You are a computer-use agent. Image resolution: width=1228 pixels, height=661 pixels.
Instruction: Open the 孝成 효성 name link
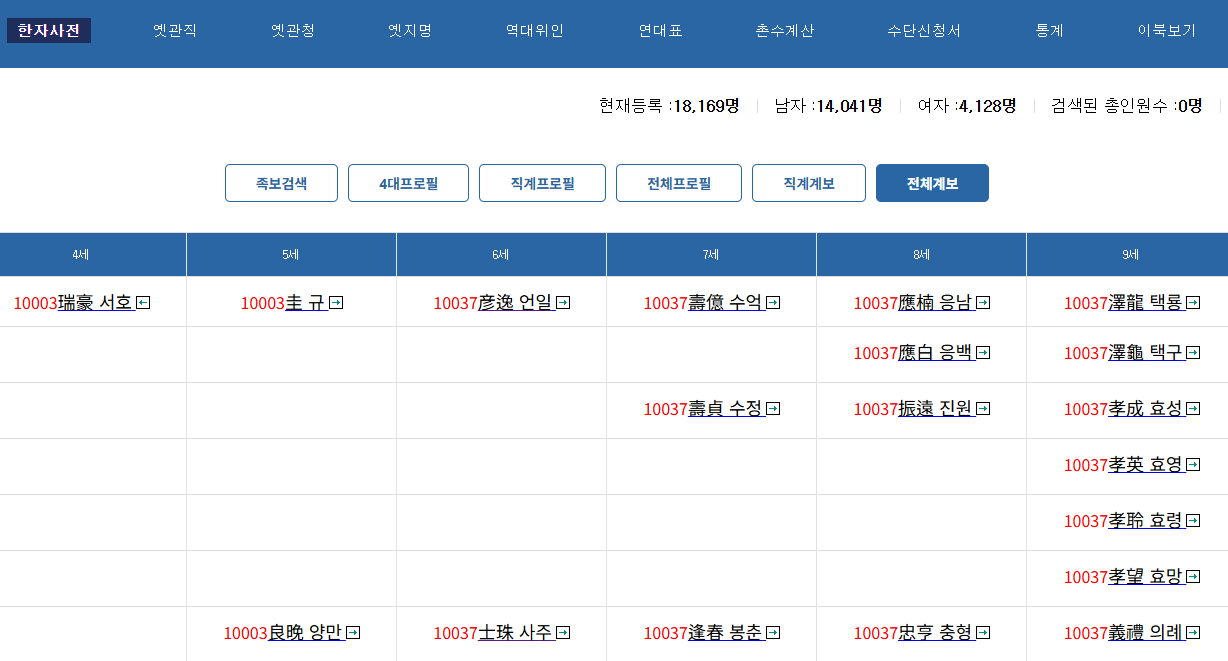(x=1146, y=409)
